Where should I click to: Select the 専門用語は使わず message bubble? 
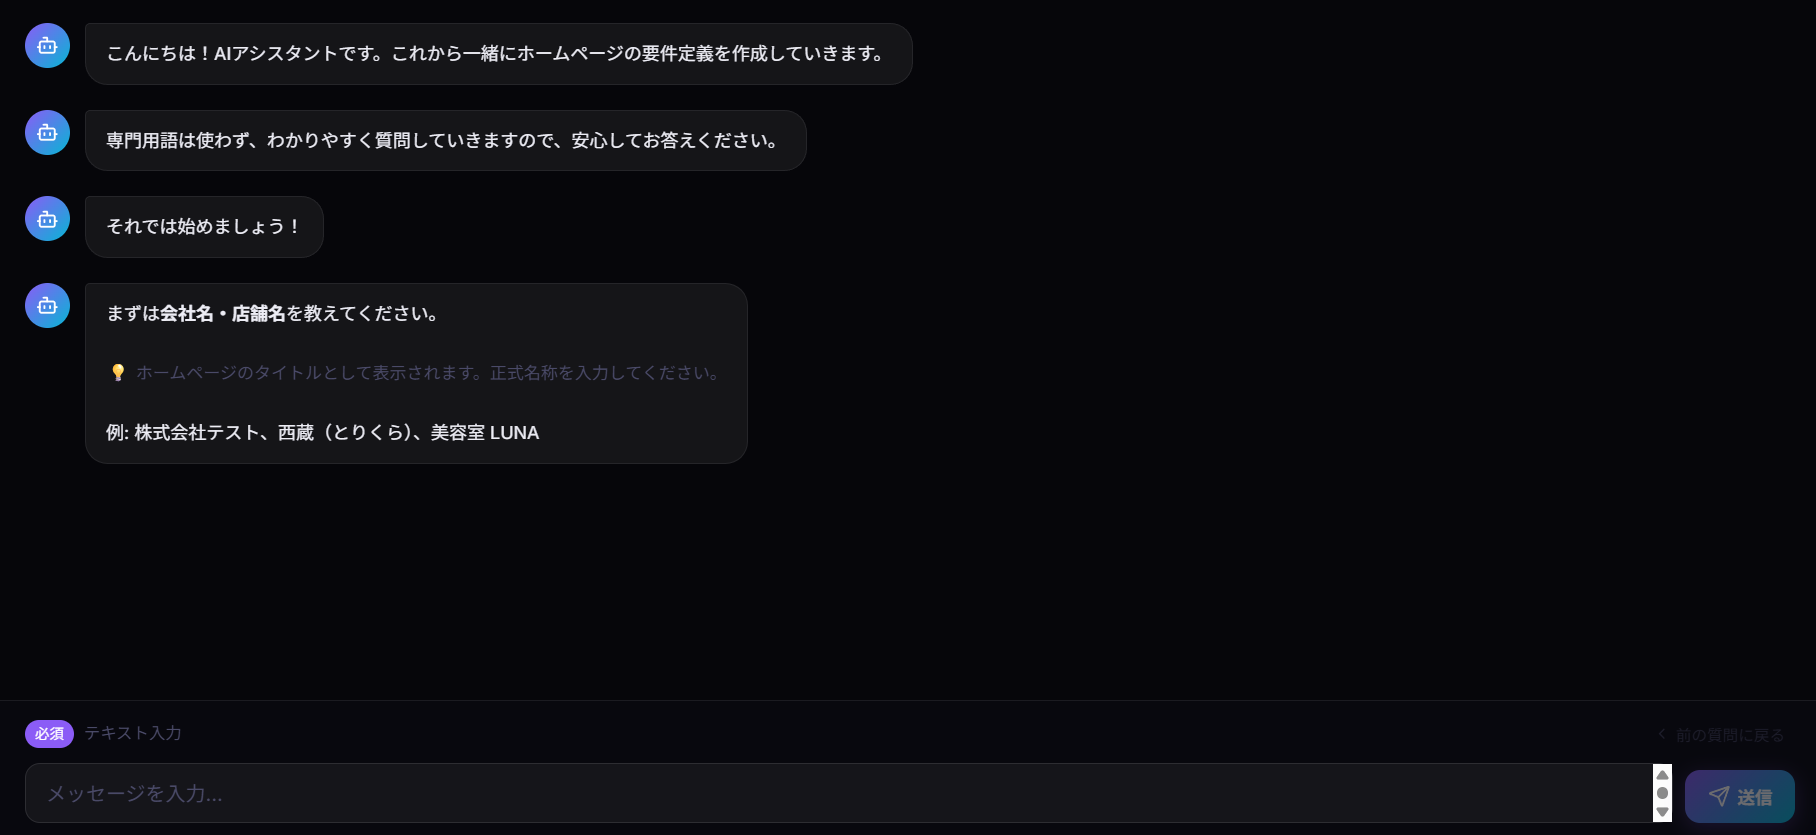[444, 140]
